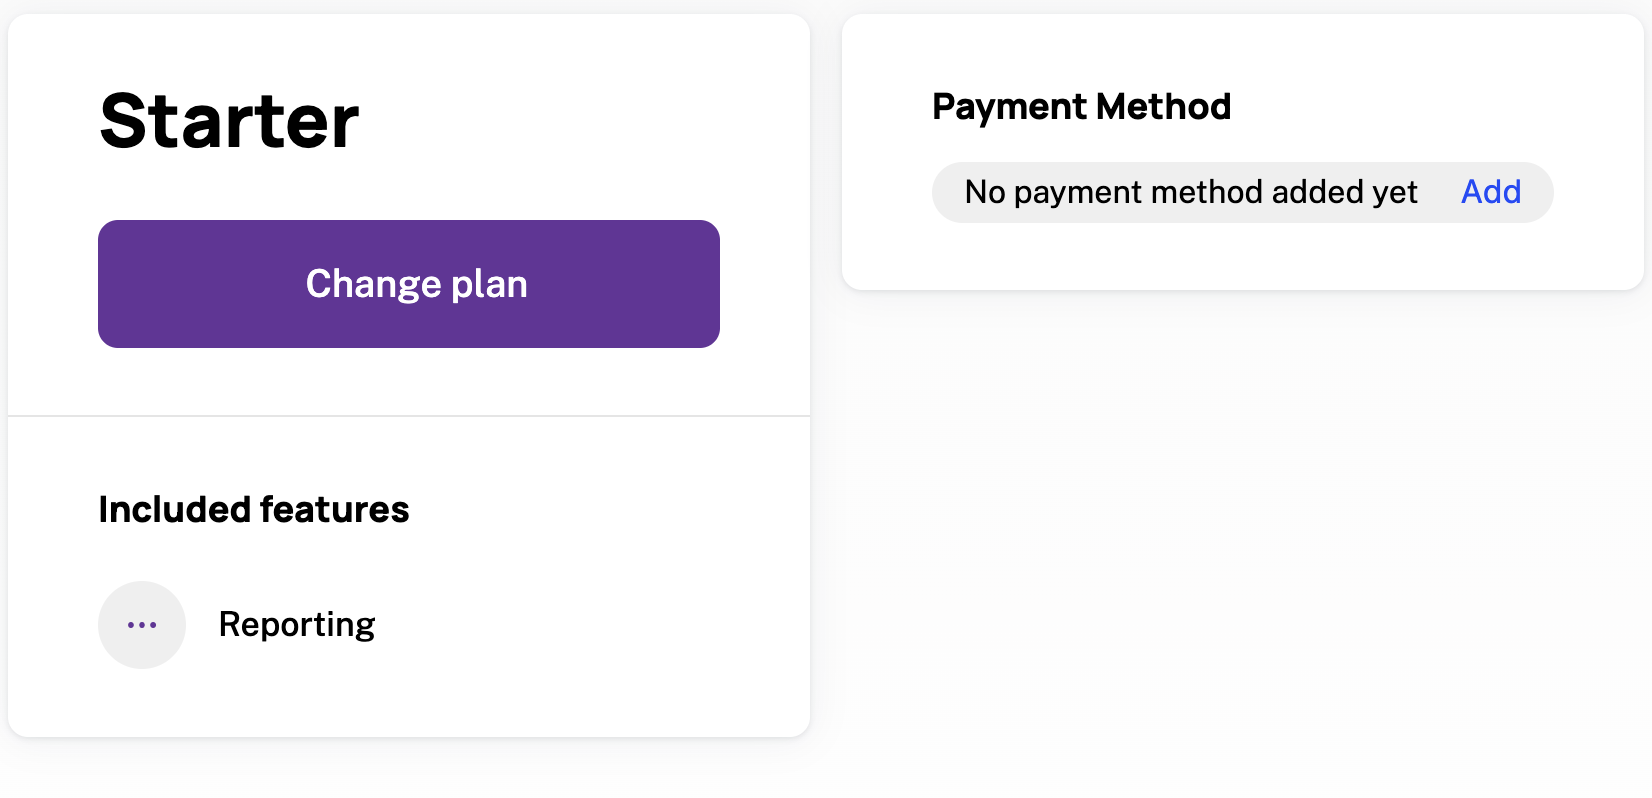1652x798 pixels.
Task: Click the Payment Method heading
Action: 1082,106
